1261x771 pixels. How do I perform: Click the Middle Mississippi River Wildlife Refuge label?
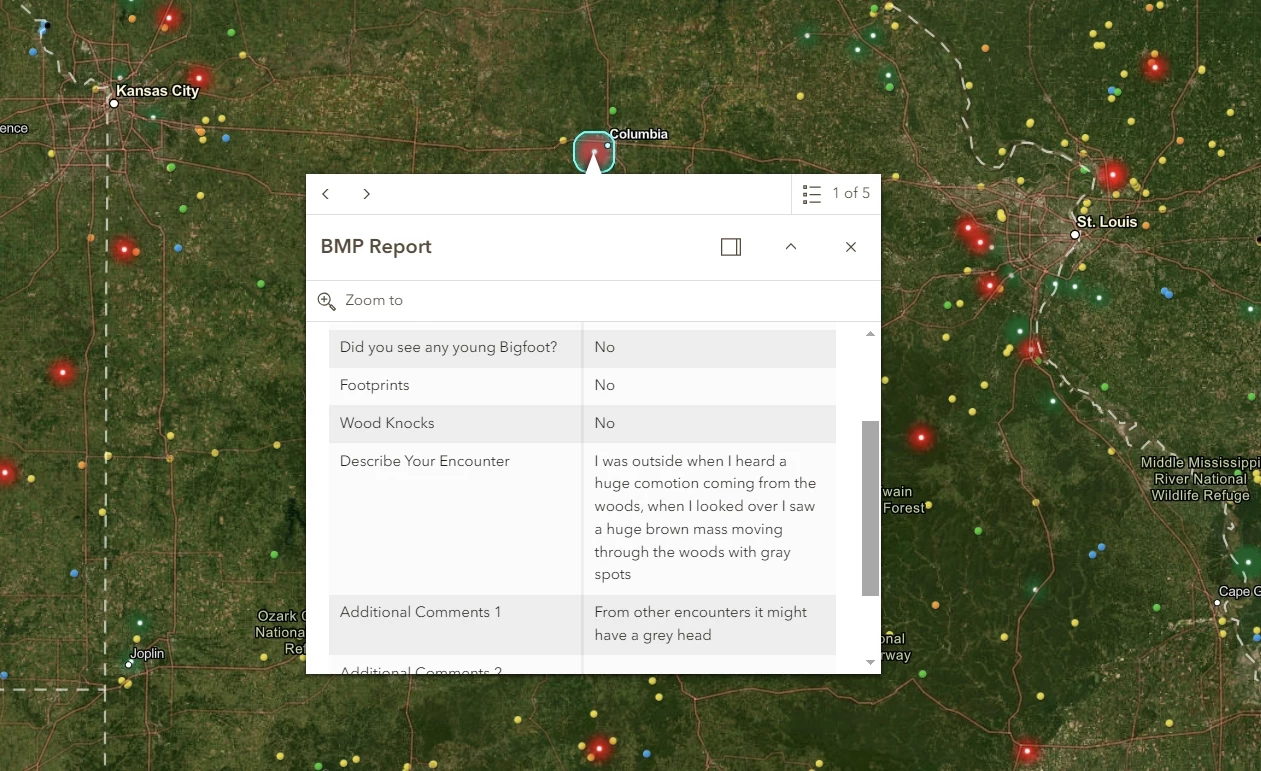pyautogui.click(x=1201, y=479)
